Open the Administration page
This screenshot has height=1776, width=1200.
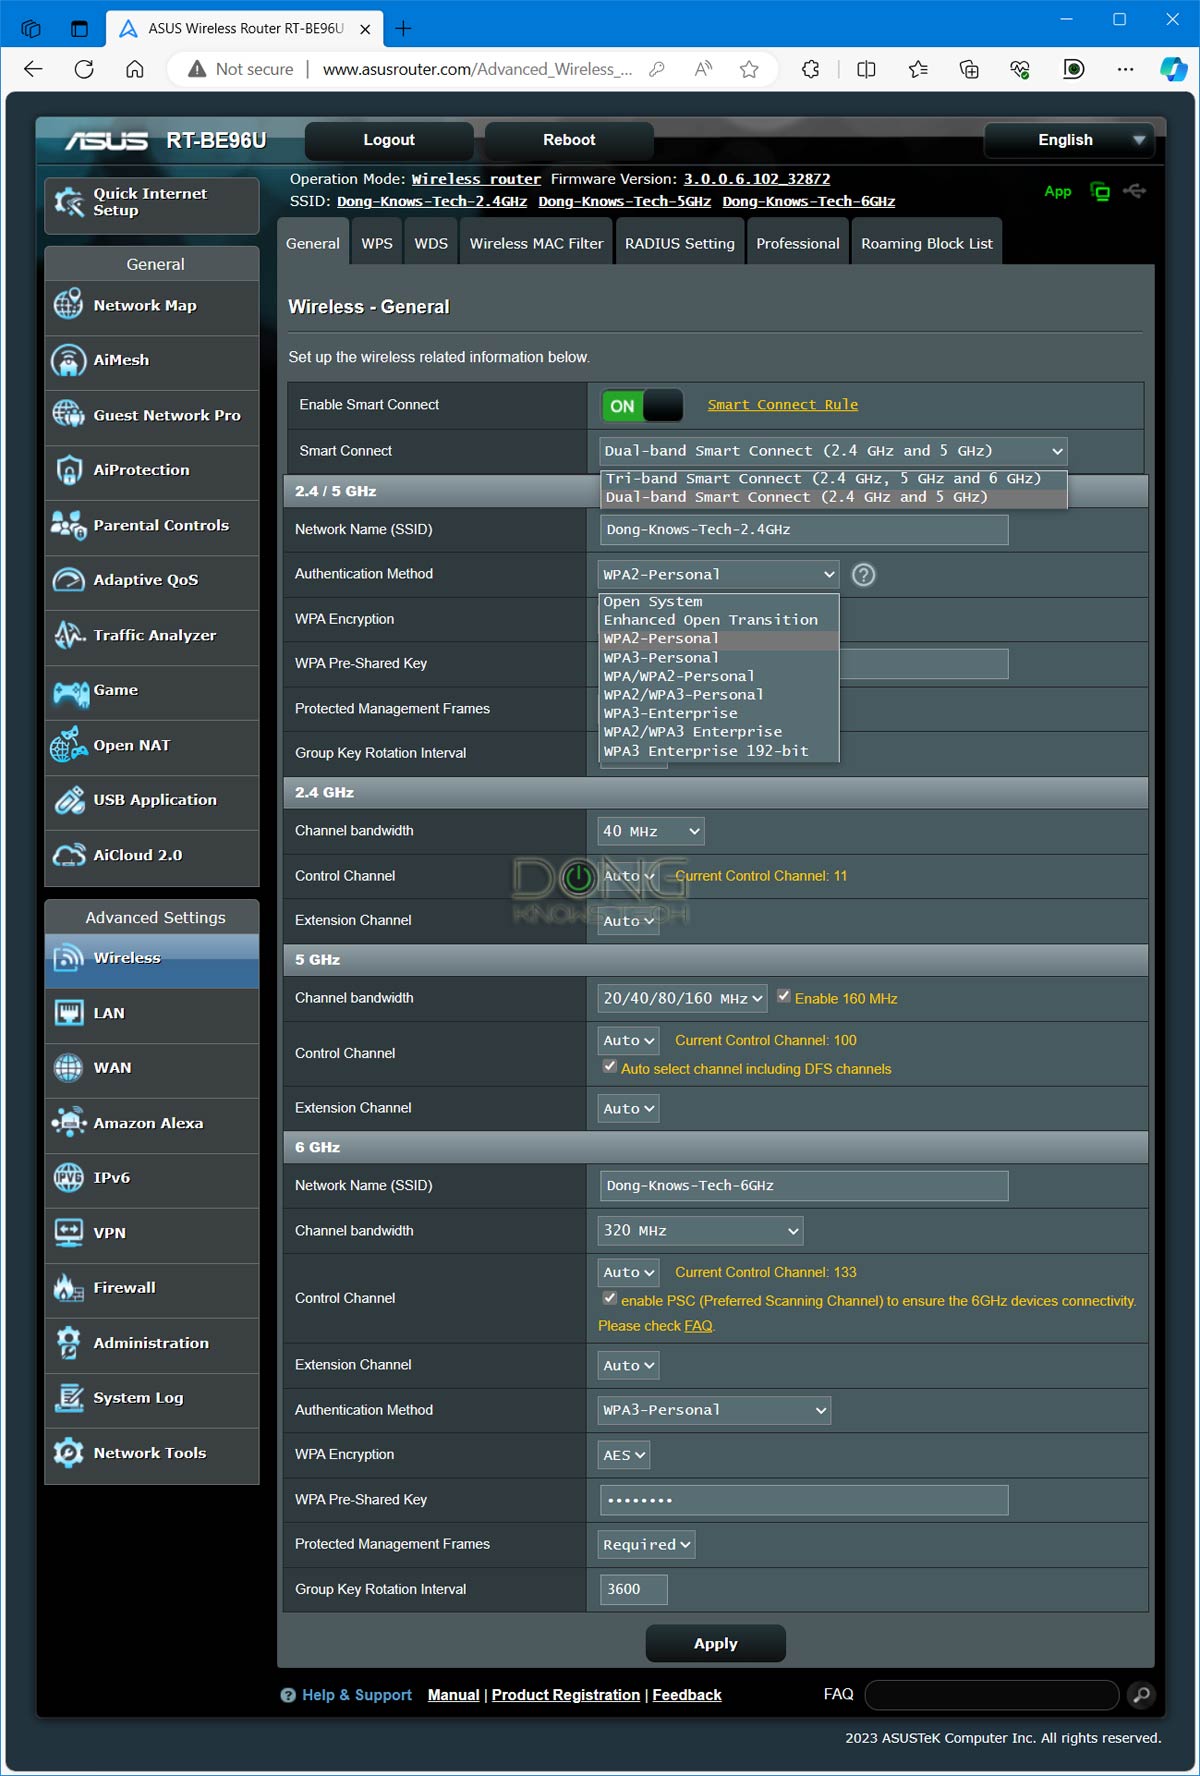click(152, 1344)
